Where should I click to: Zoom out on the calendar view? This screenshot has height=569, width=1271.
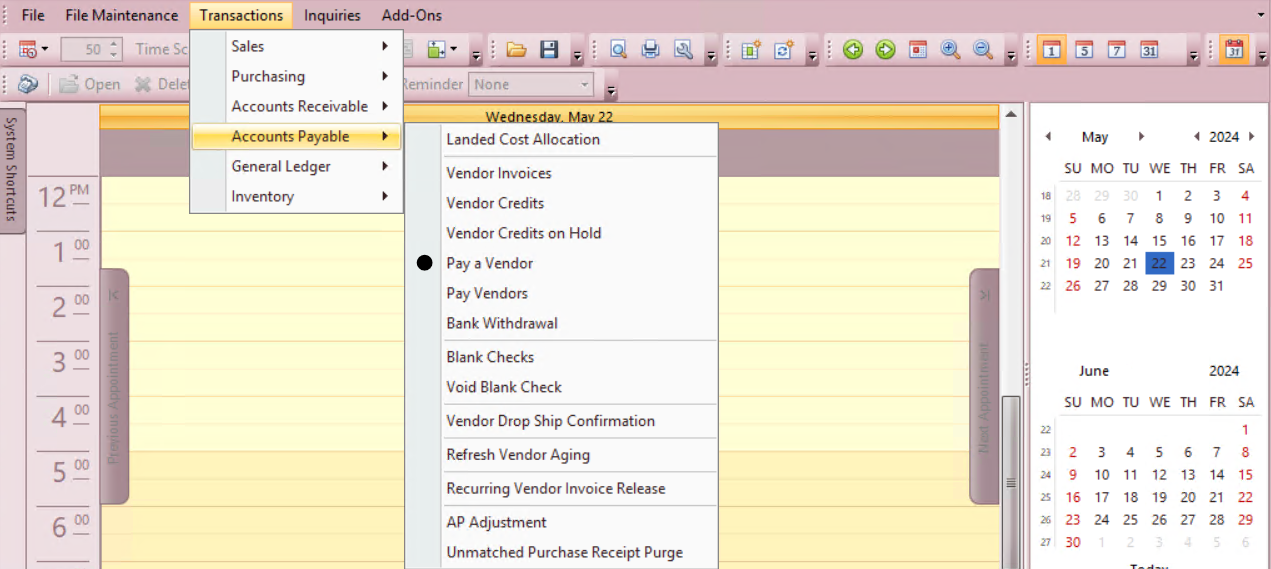[982, 49]
